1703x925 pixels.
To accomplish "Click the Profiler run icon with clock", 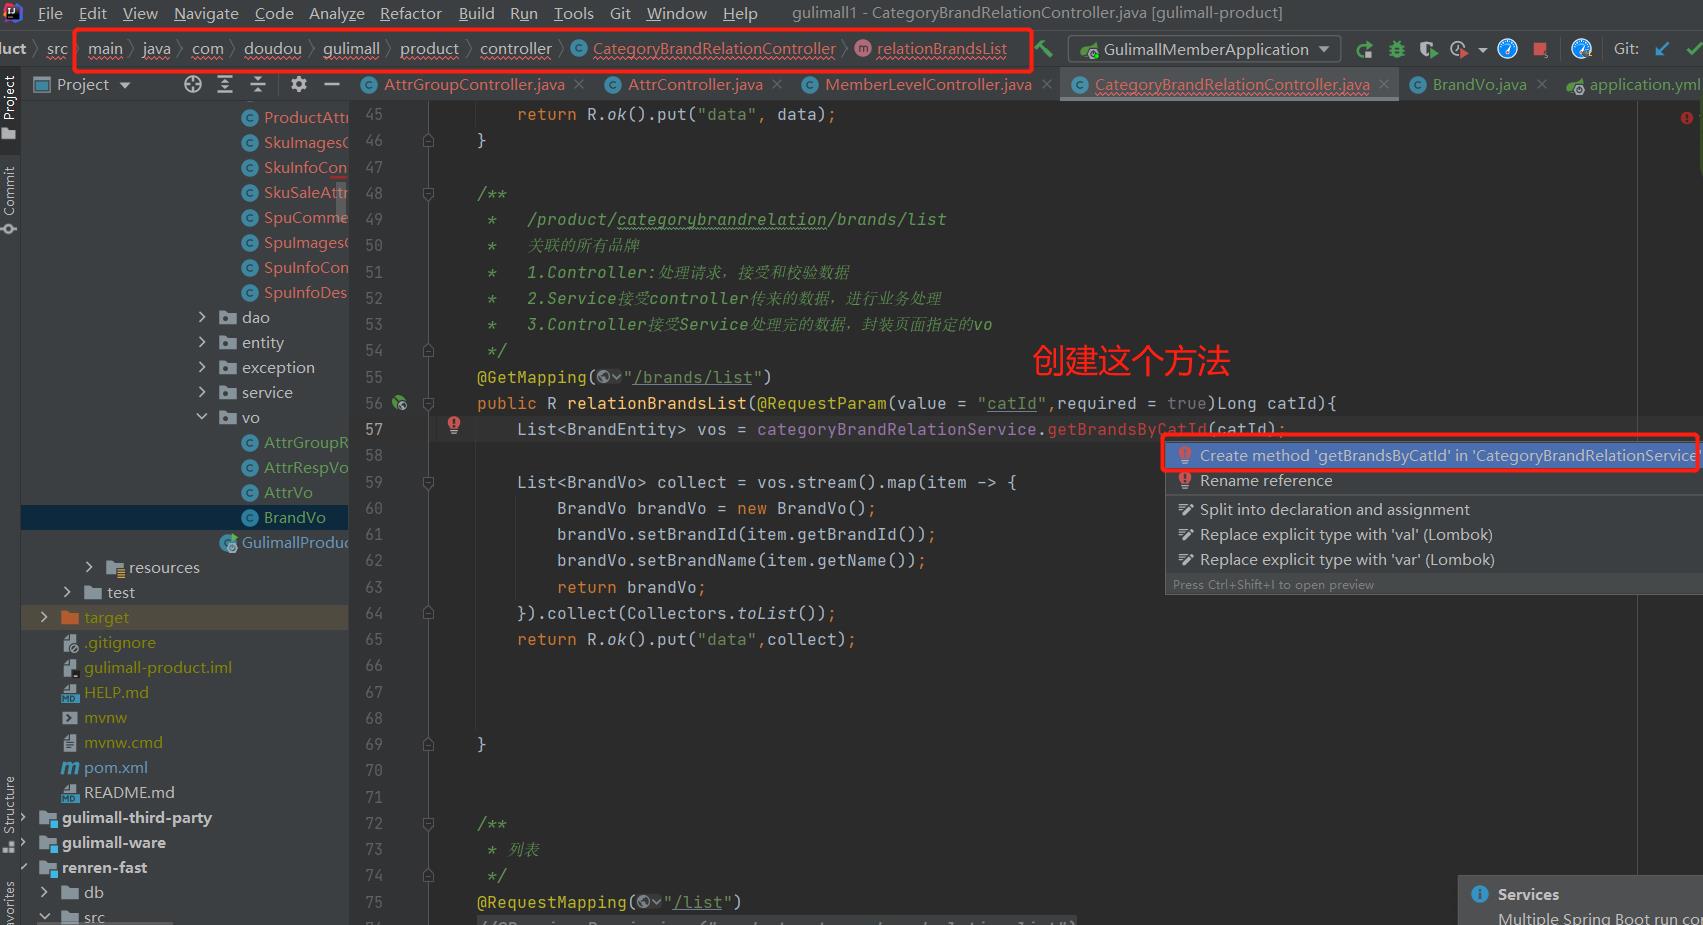I will [x=1460, y=49].
